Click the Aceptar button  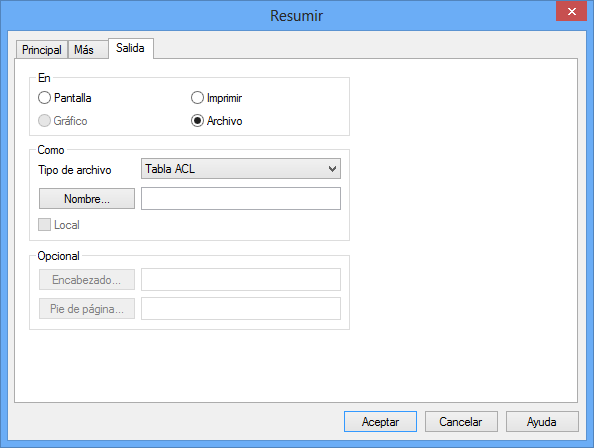pos(380,421)
